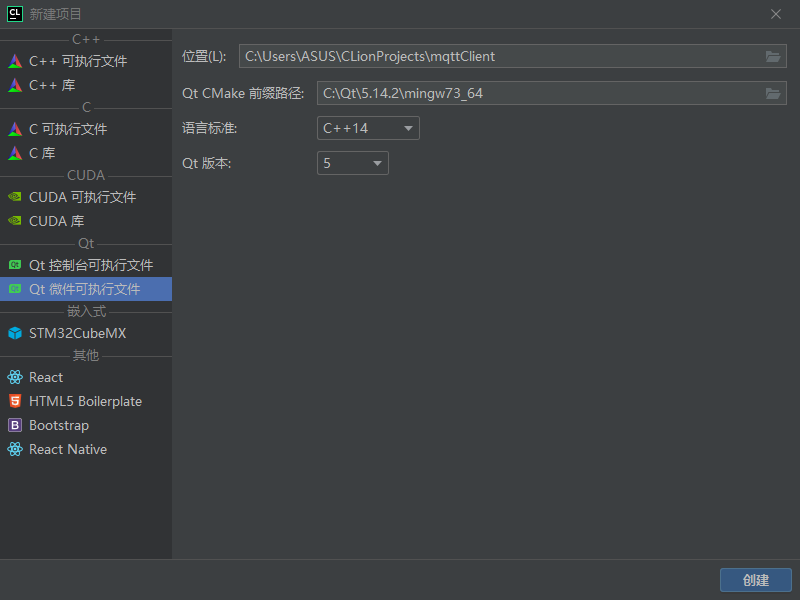
Task: Choose C 可执行文件 project type
Action: tap(86, 129)
